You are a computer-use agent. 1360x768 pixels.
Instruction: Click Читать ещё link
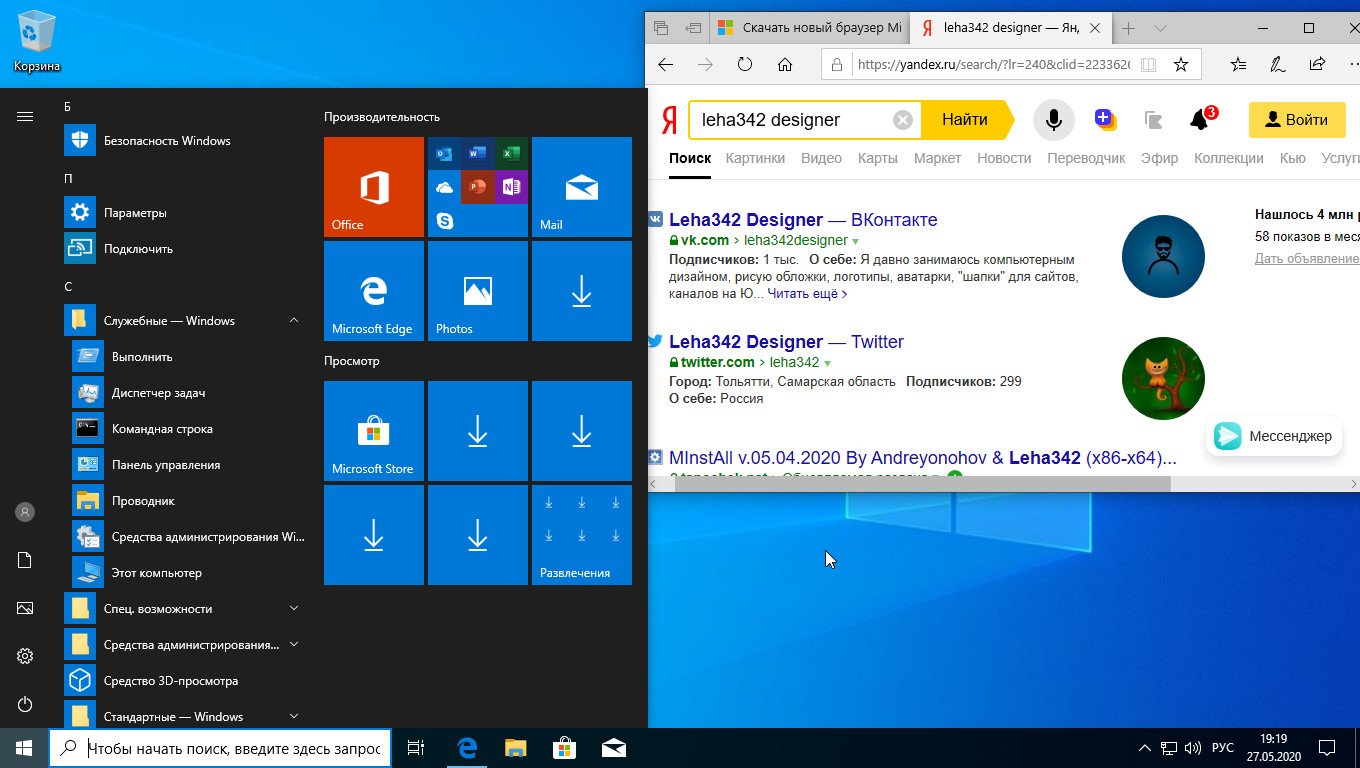pos(807,294)
